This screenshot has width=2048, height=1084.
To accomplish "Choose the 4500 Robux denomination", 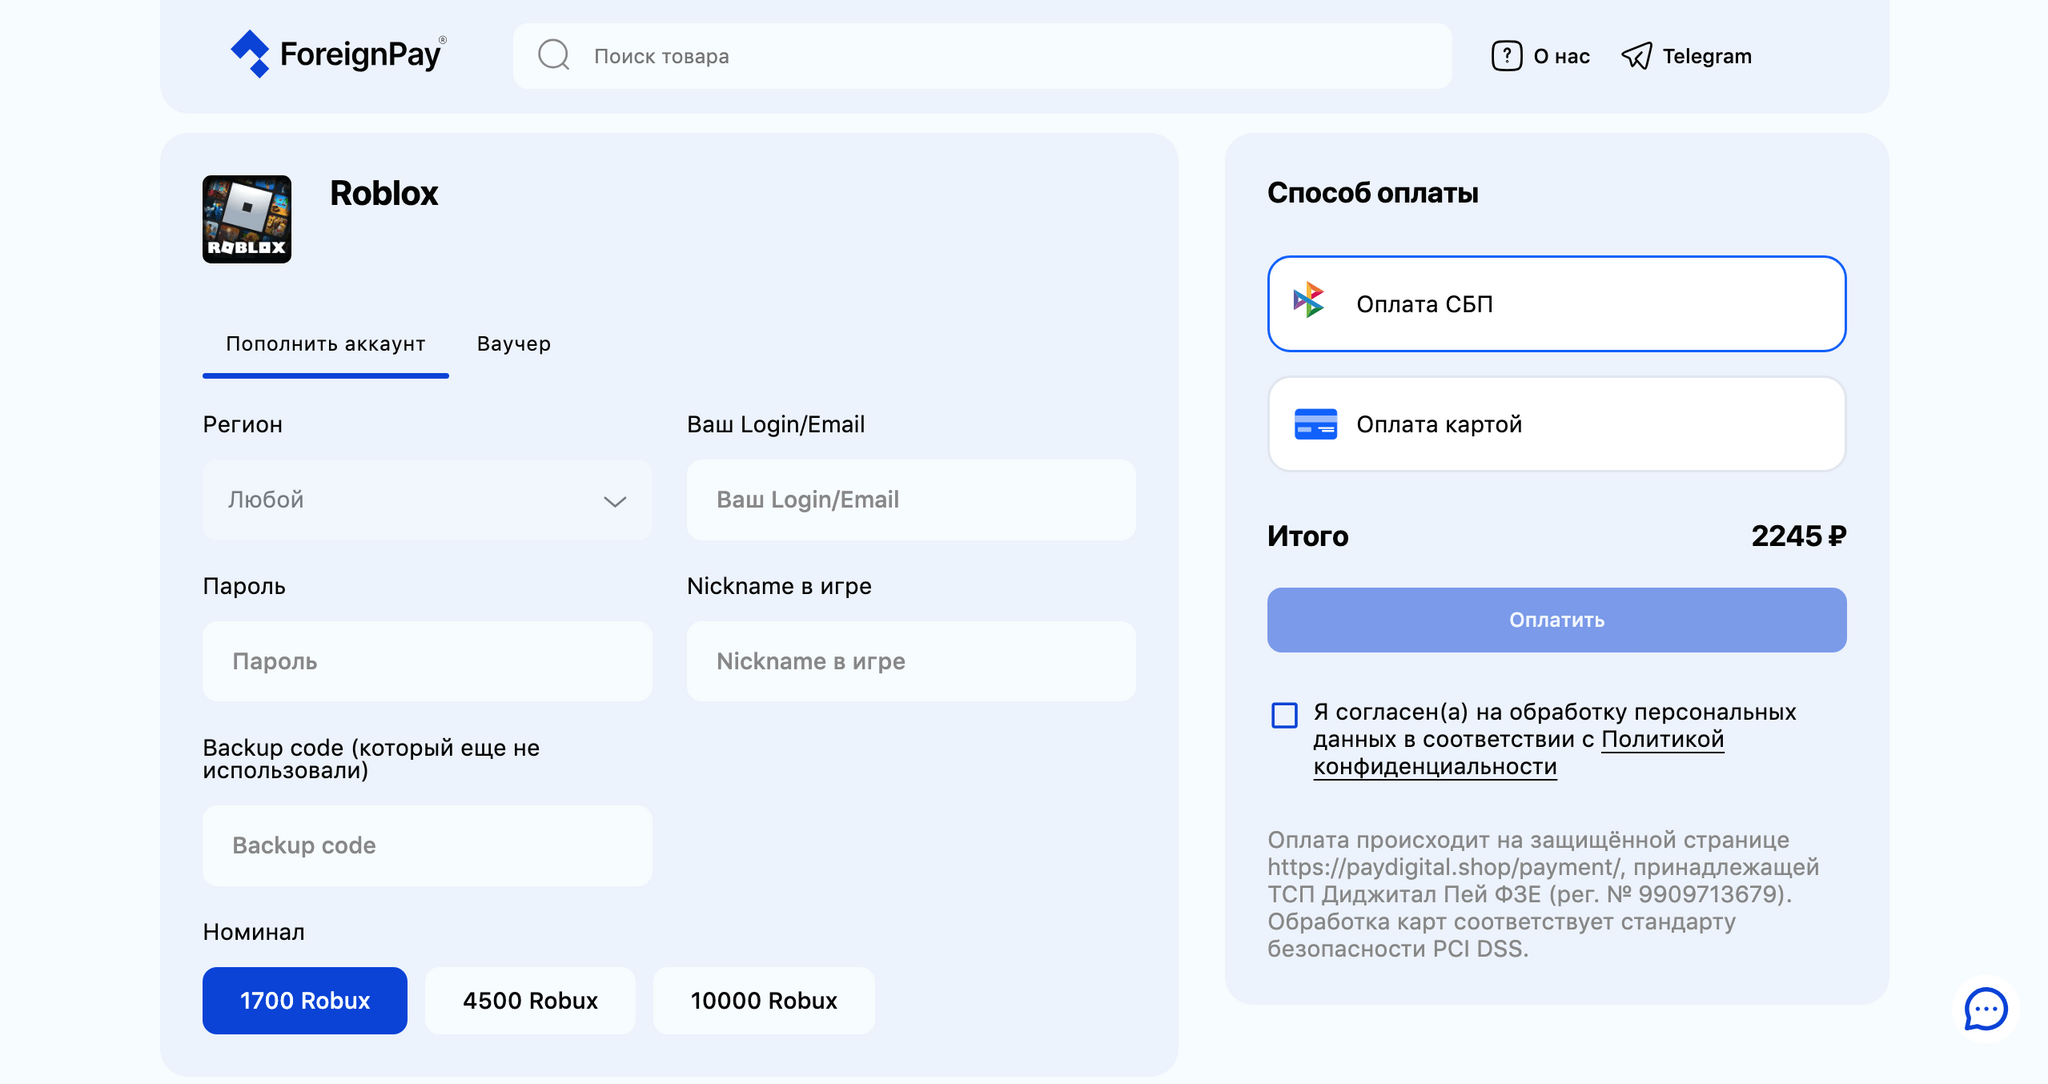I will [x=530, y=1000].
